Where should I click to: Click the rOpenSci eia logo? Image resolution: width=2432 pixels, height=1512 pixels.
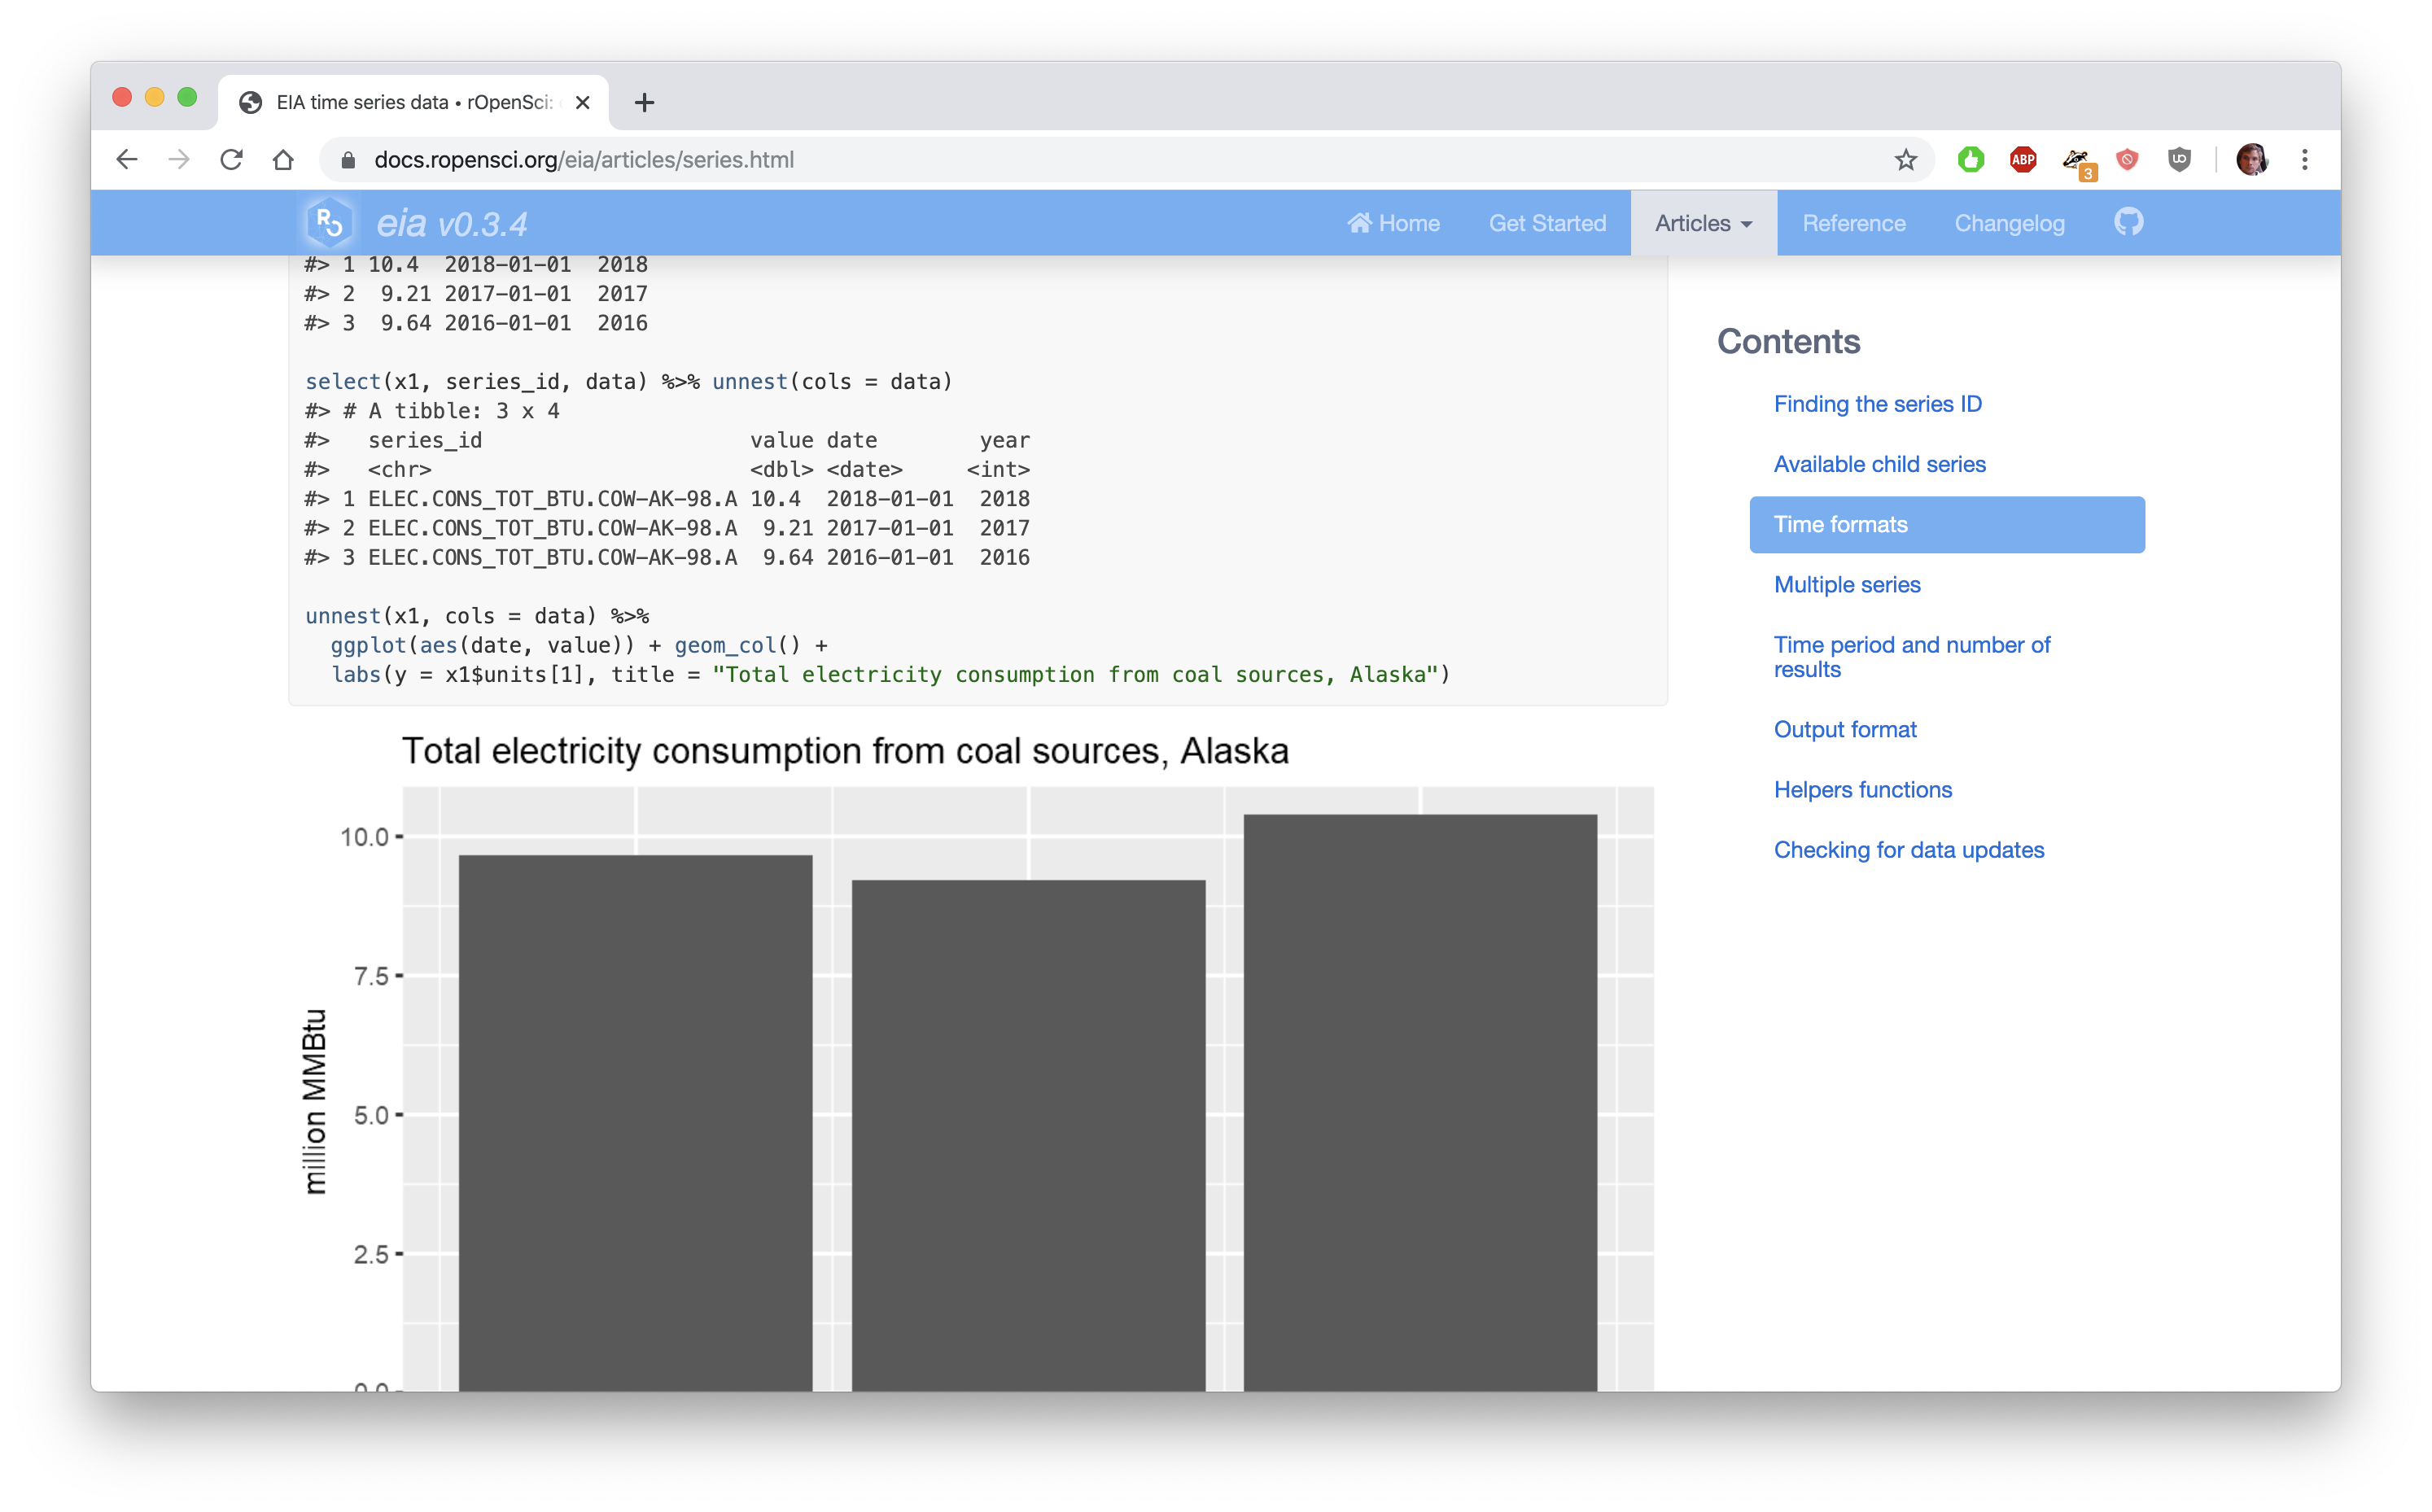point(329,222)
